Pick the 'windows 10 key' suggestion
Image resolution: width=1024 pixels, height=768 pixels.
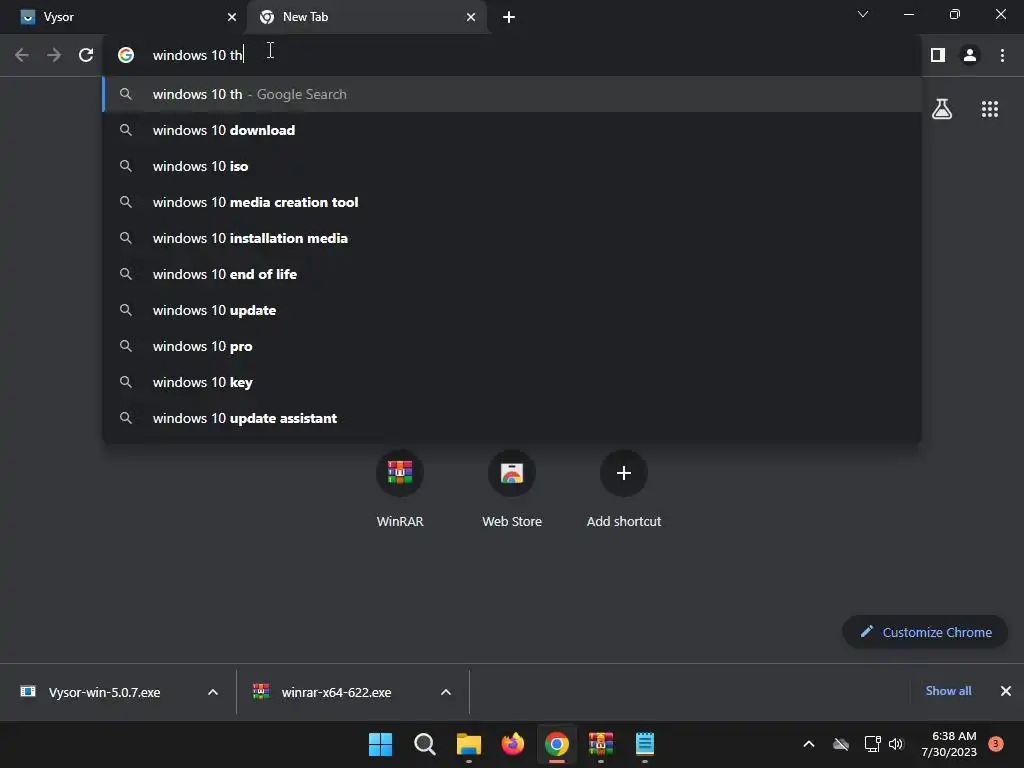tap(512, 381)
